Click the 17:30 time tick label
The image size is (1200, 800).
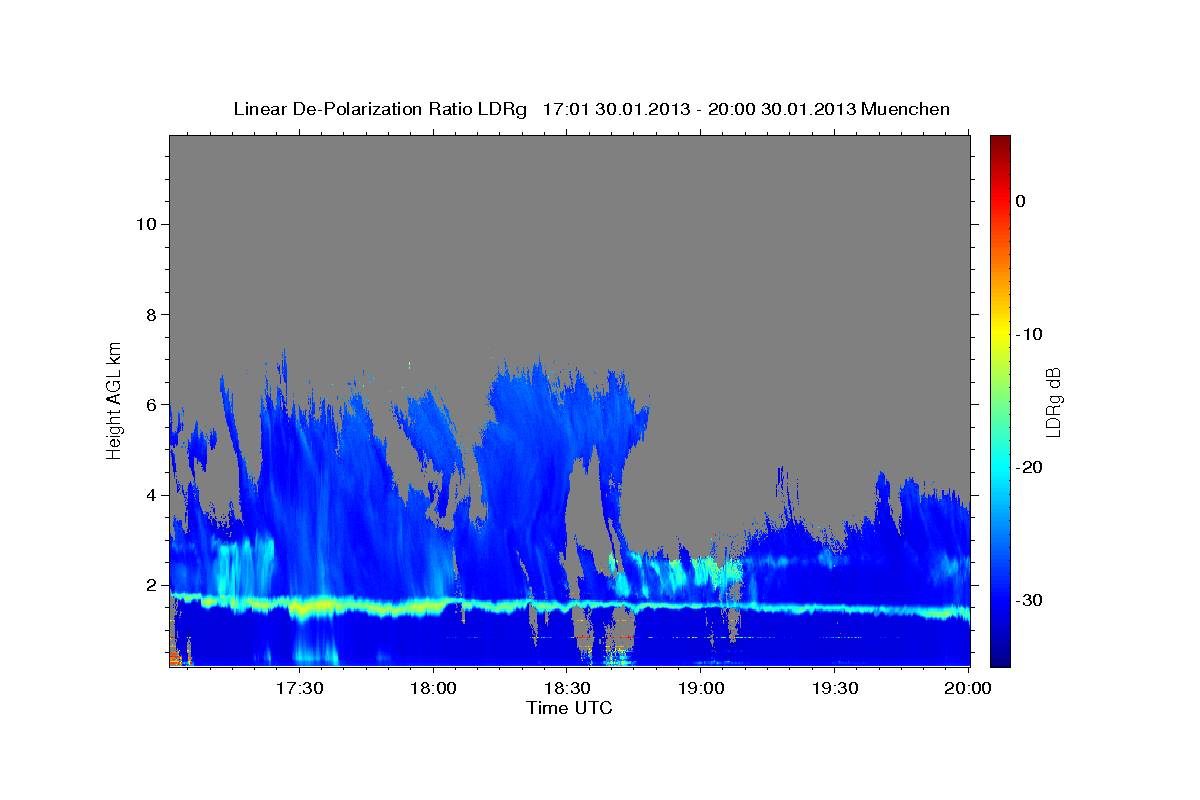coord(299,688)
